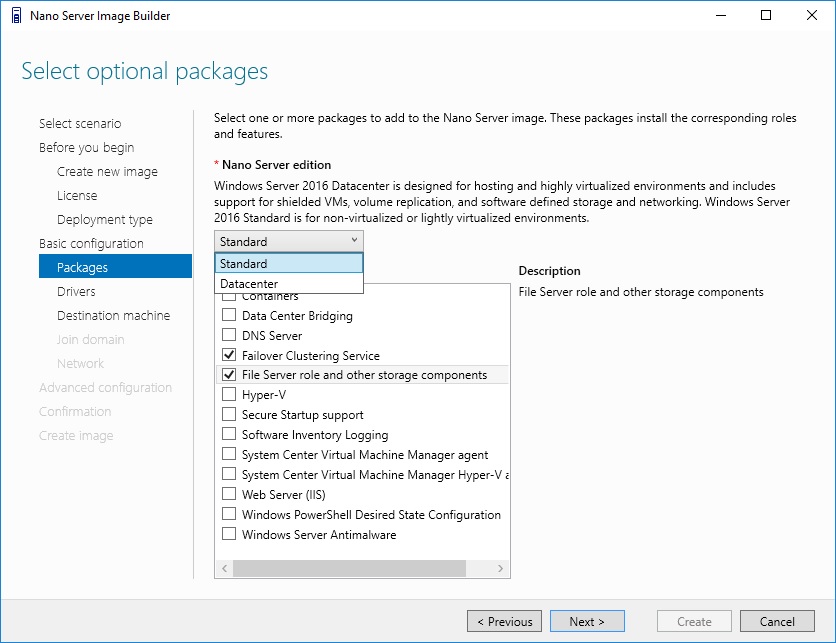Screen dimensions: 836x643
Task: Go to the Drivers step in sidebar
Action: [76, 292]
